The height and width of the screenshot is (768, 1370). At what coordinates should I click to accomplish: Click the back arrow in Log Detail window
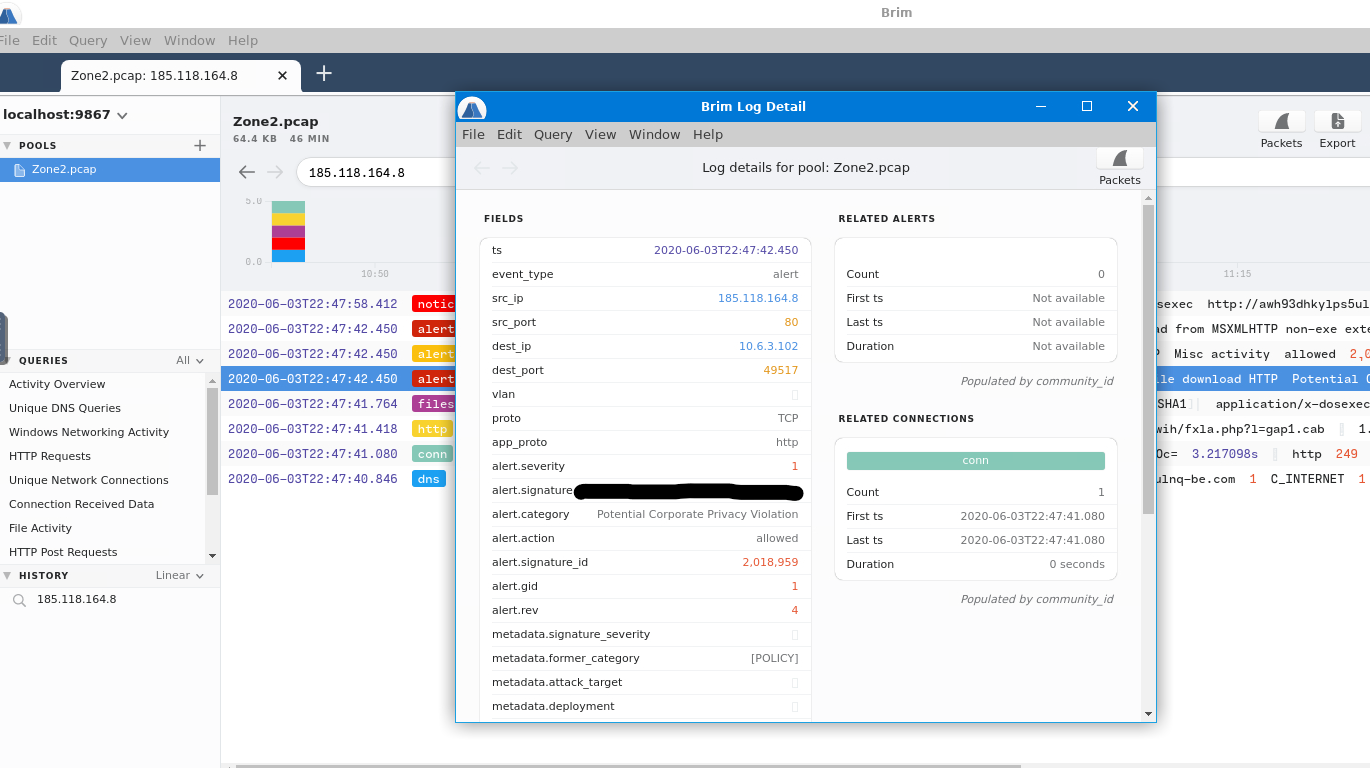coord(482,168)
